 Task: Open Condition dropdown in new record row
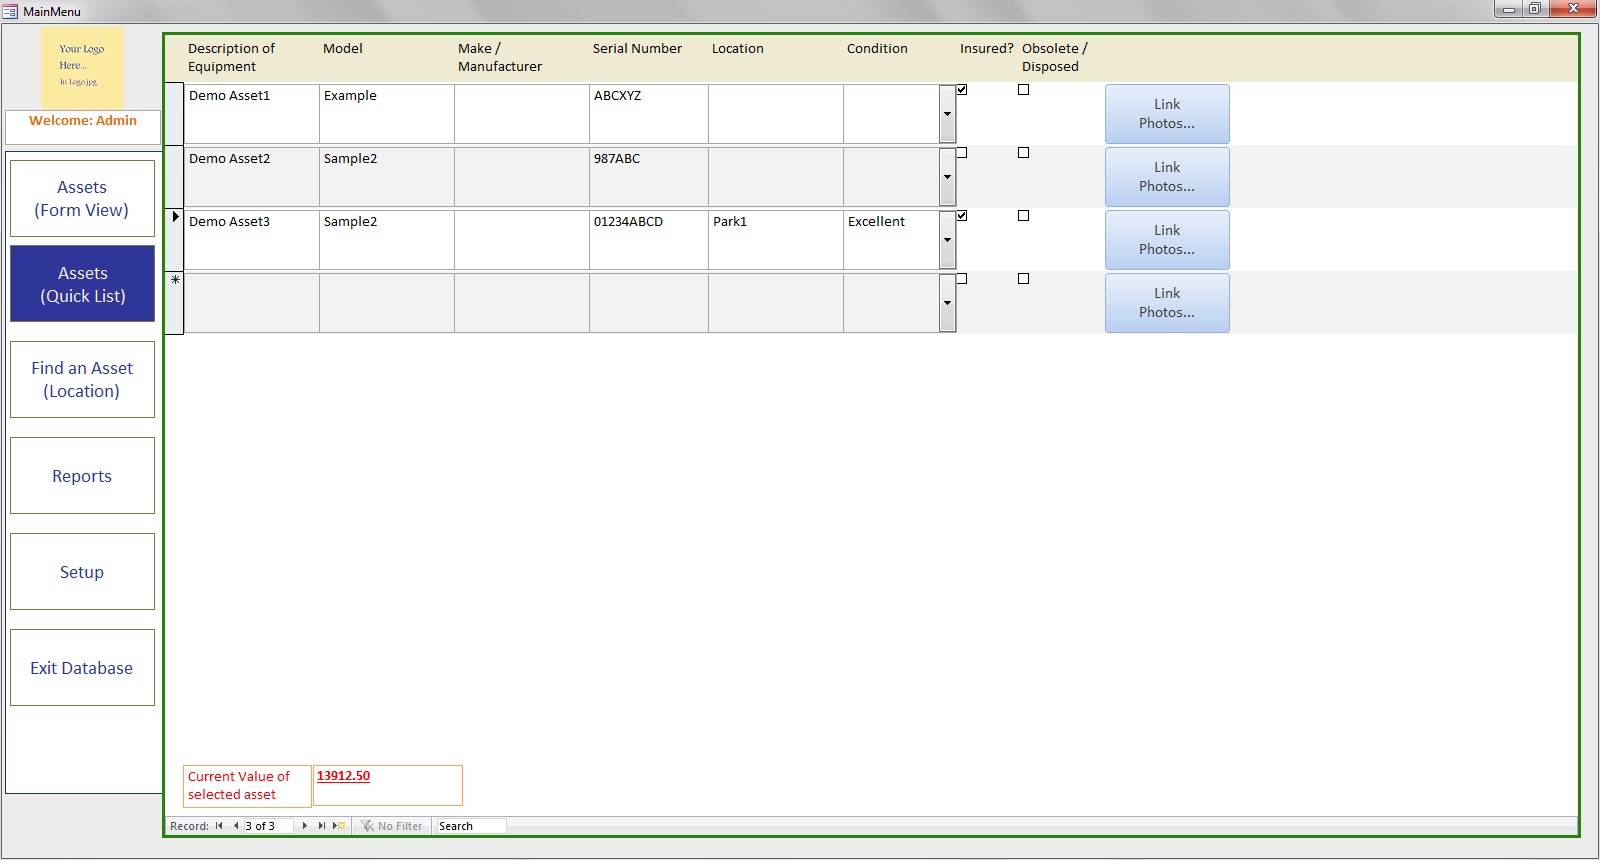tap(947, 303)
